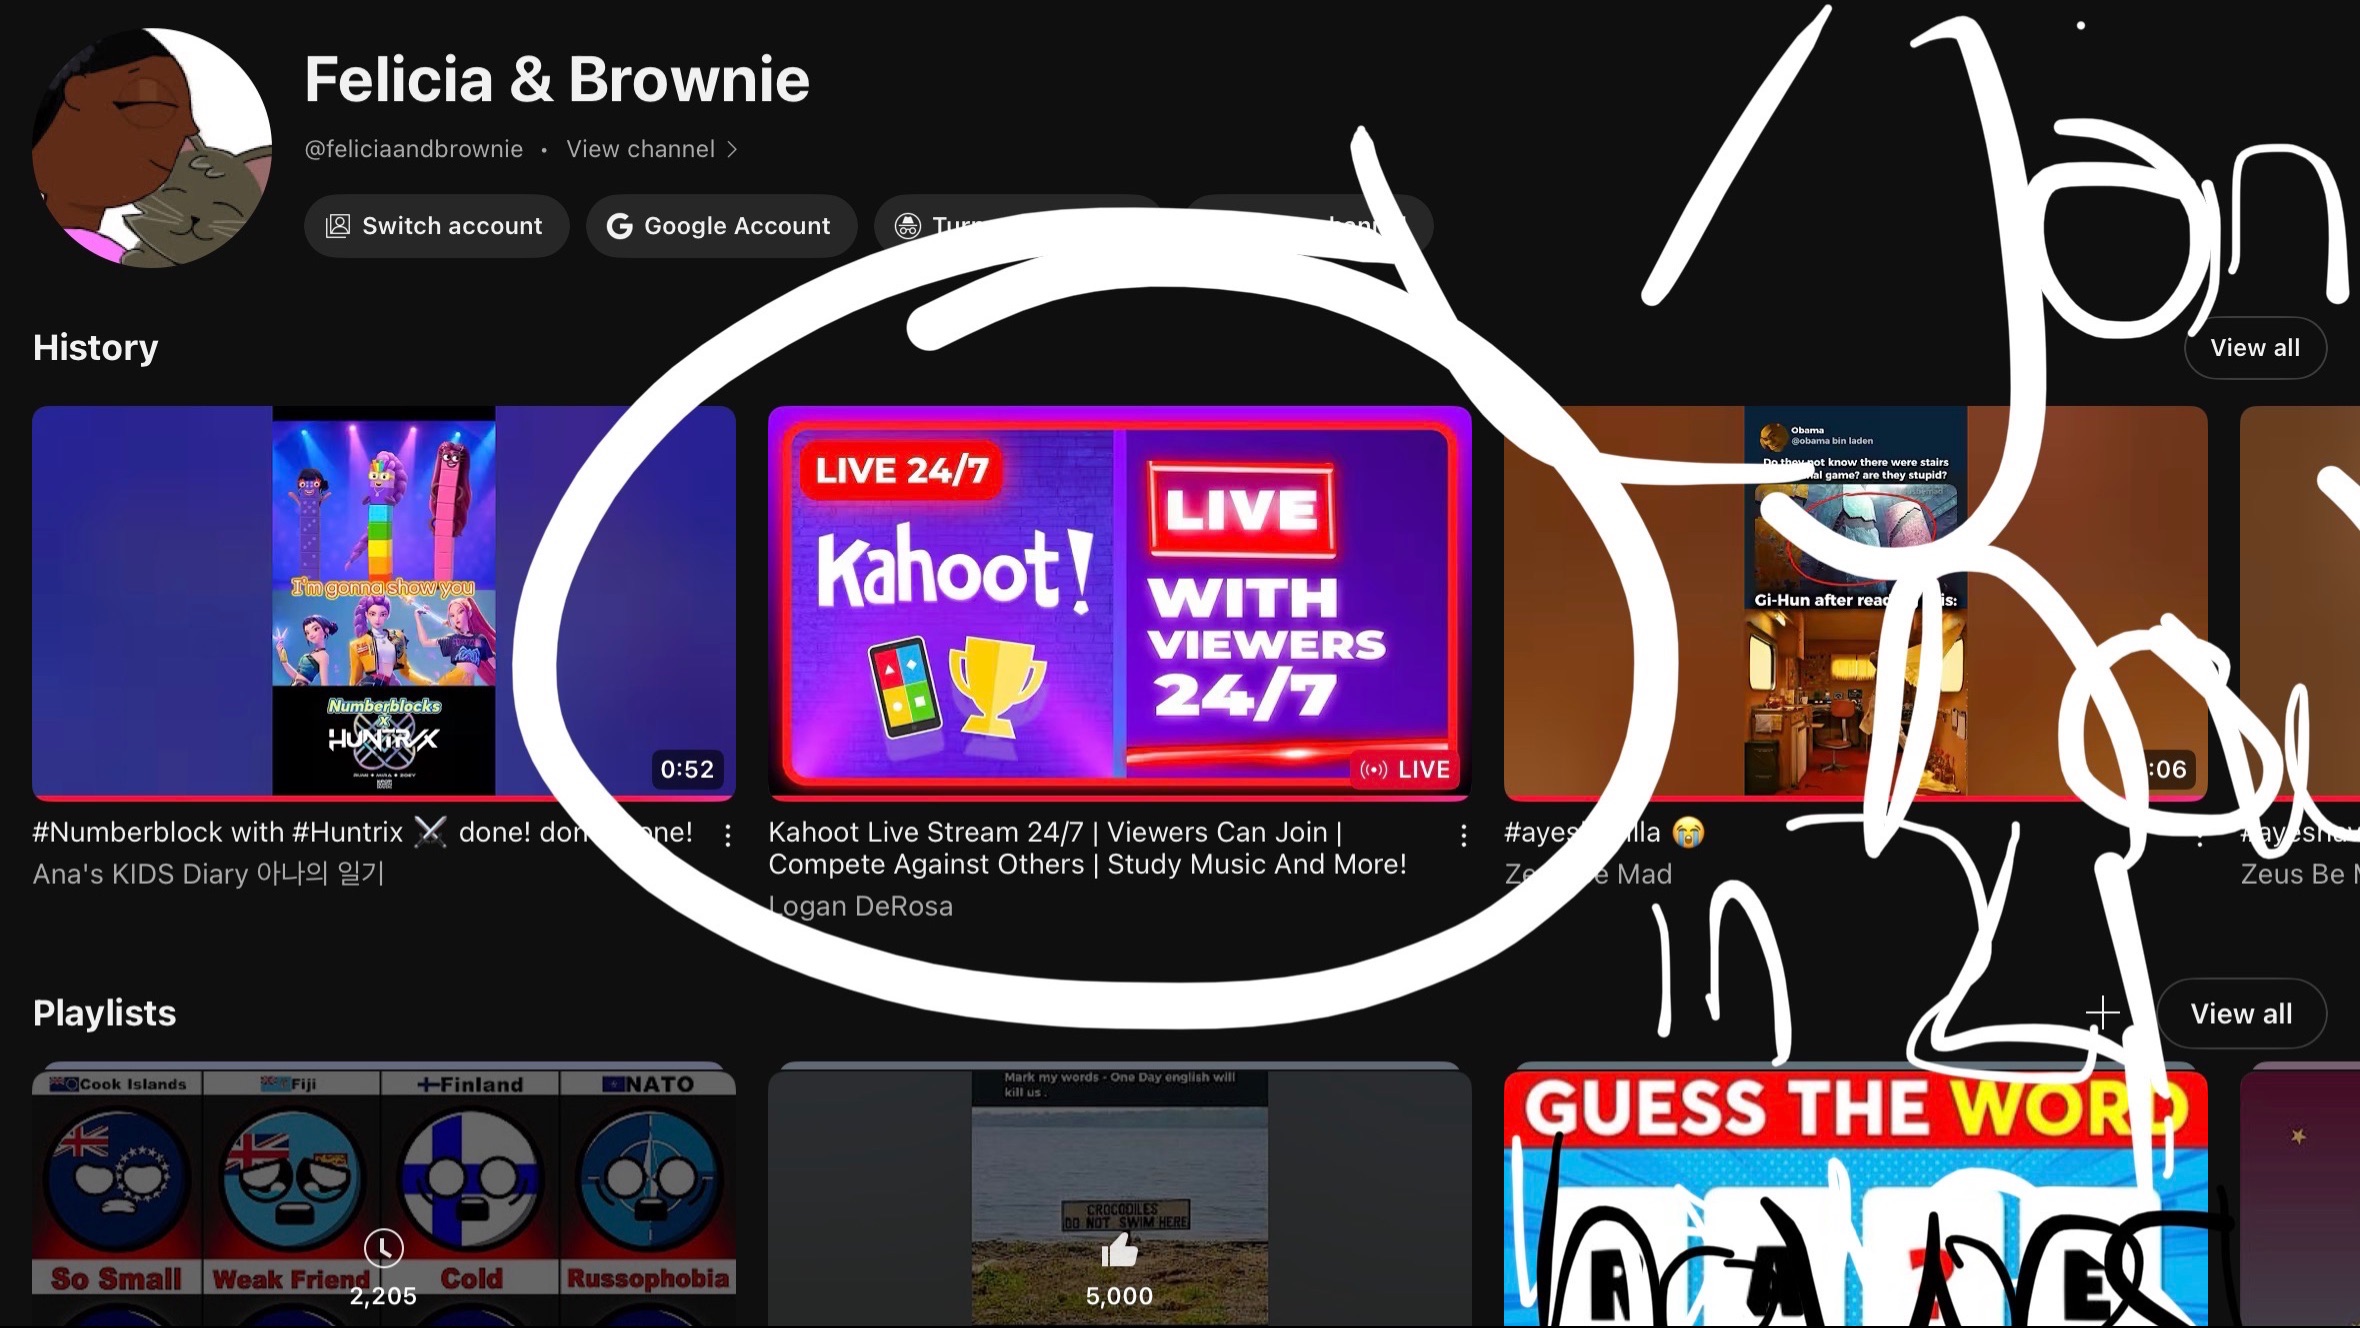Play the Numberblocks Huntrix short thumbnail
Viewport: 2360px width, 1328px height.
(x=383, y=602)
